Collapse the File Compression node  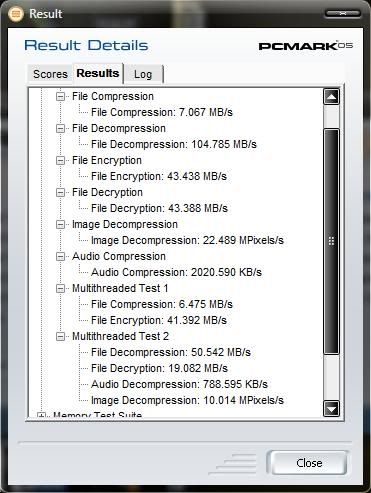[x=60, y=97]
